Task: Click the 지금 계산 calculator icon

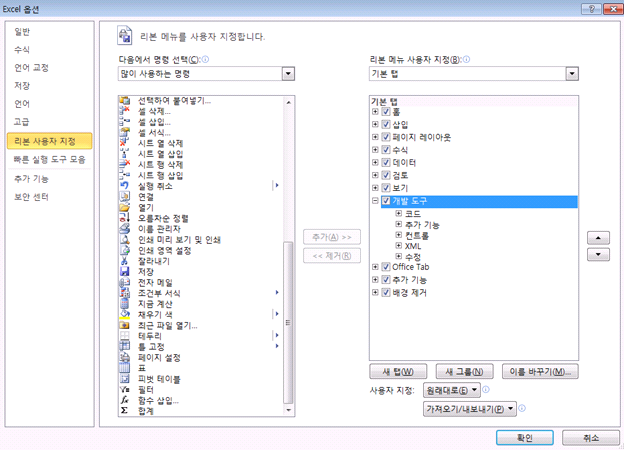Action: 125,304
